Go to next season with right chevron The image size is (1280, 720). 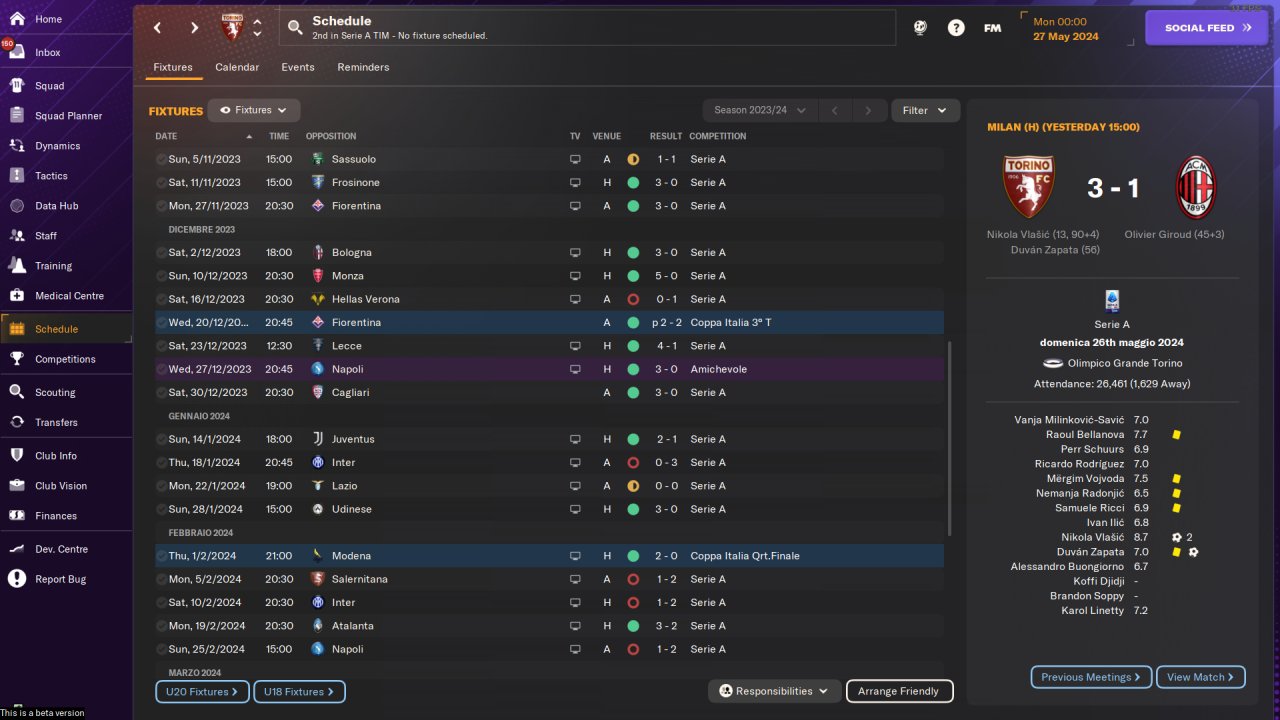point(868,110)
